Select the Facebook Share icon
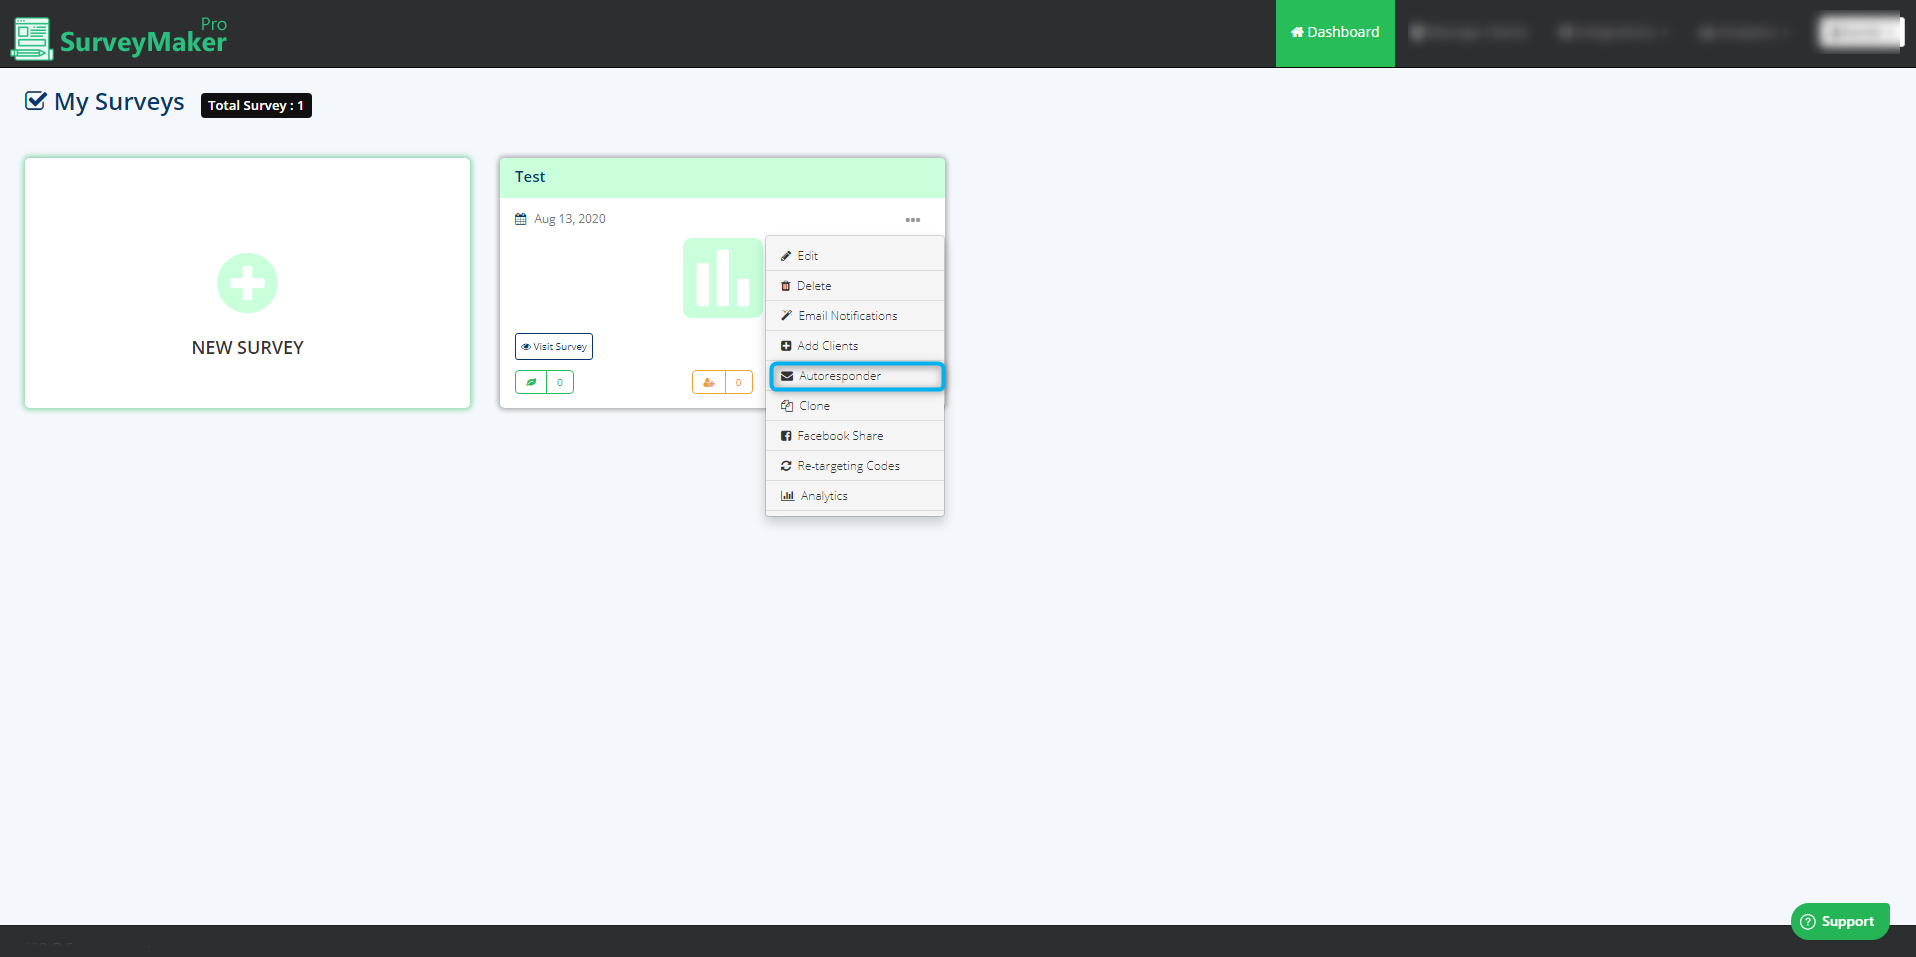The width and height of the screenshot is (1916, 957). tap(787, 435)
